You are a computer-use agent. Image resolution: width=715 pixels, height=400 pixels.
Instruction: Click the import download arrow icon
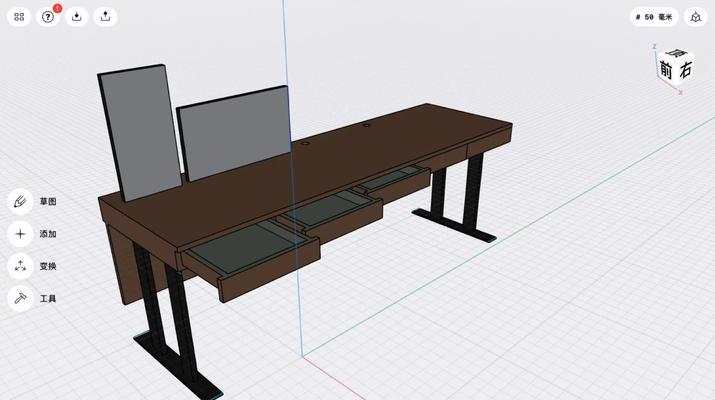(x=77, y=17)
